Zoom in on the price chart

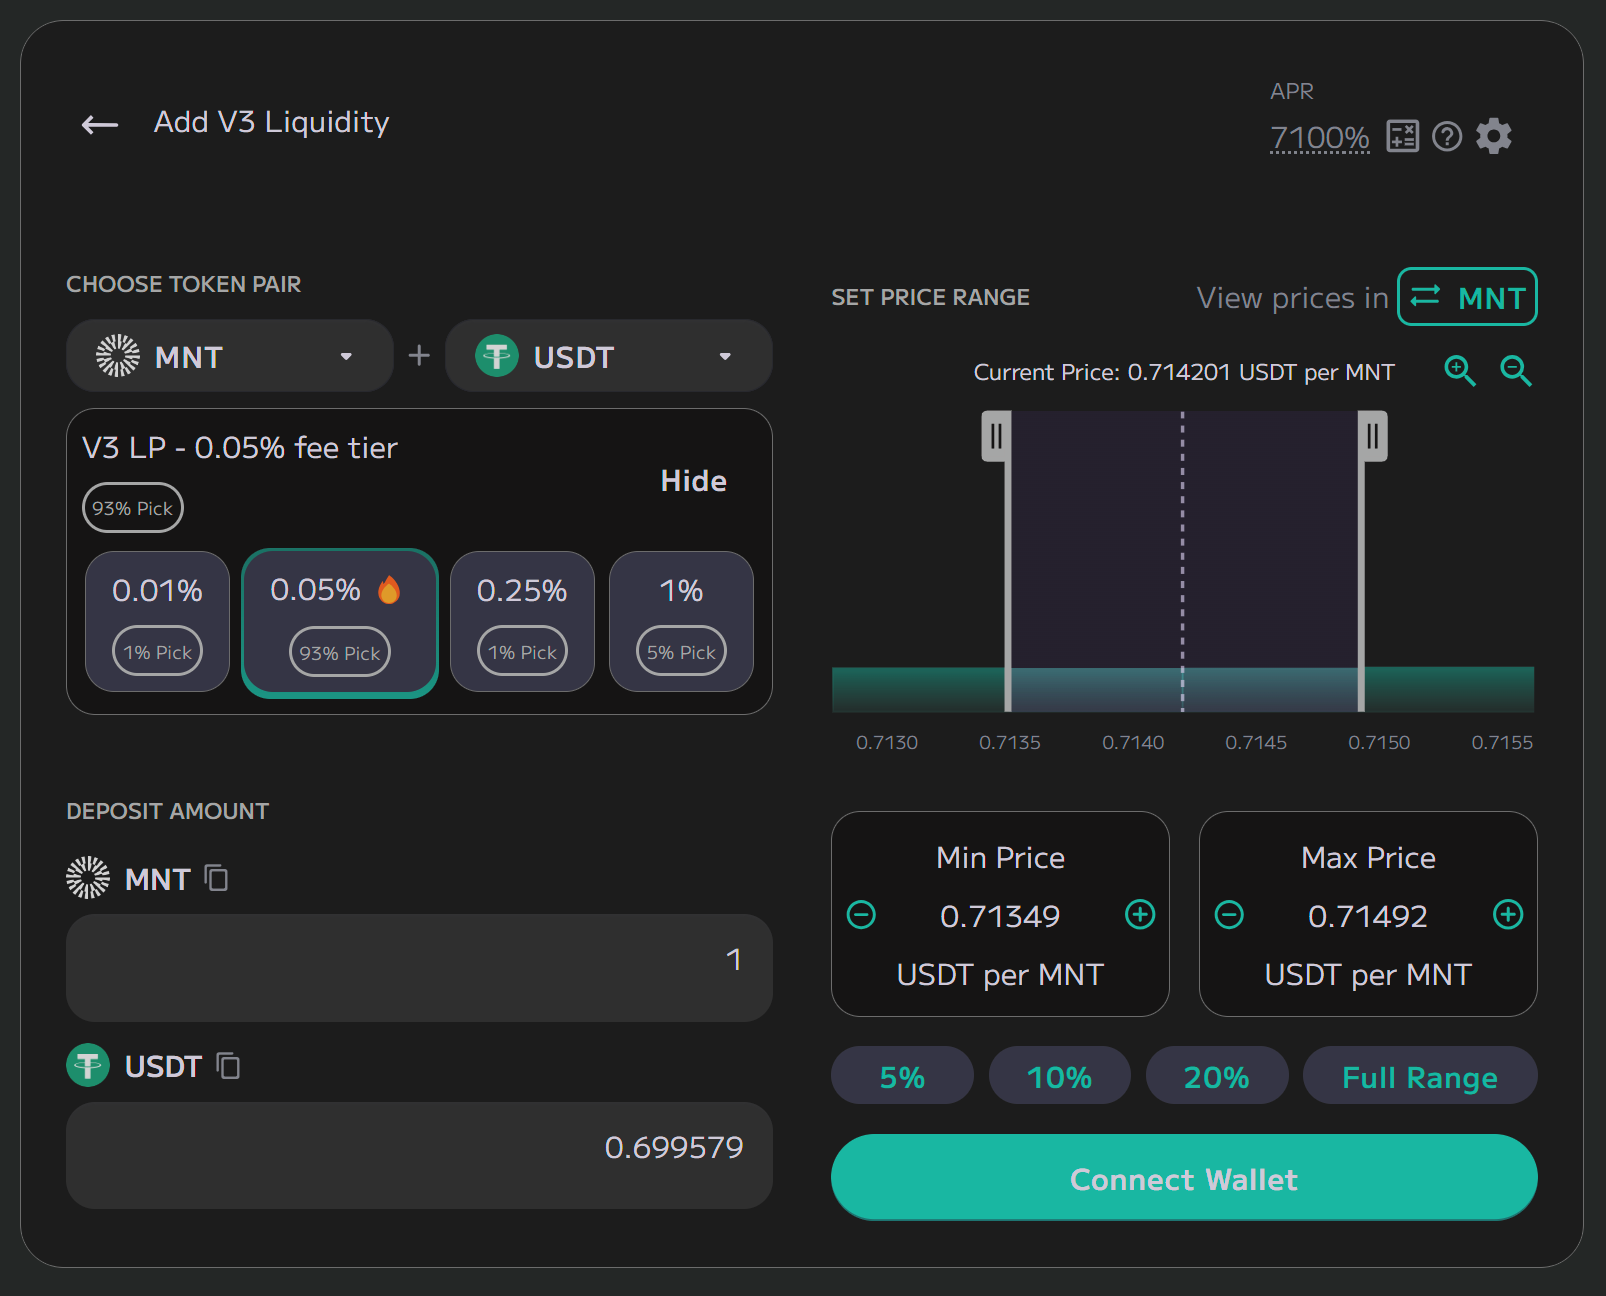tap(1460, 371)
